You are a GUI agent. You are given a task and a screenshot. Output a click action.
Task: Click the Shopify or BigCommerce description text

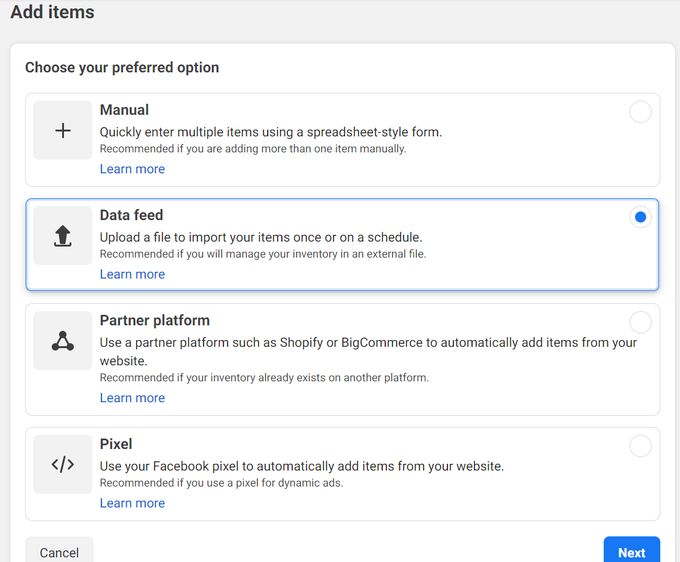coord(367,343)
